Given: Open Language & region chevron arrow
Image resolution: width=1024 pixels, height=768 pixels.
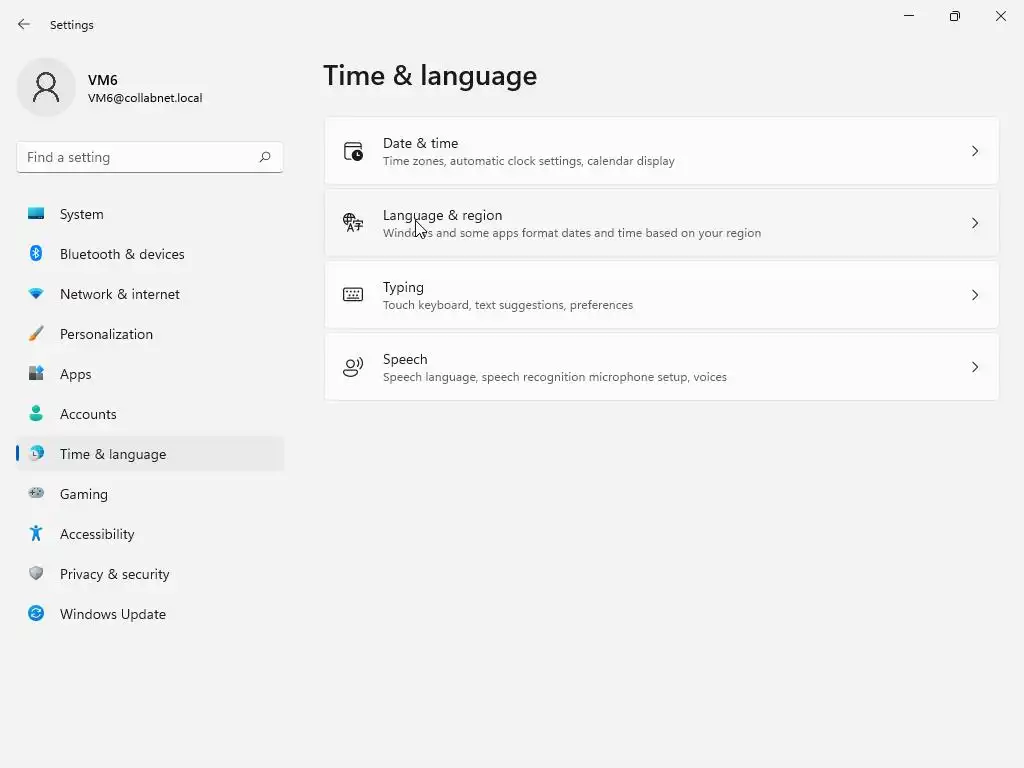Looking at the screenshot, I should tap(975, 223).
